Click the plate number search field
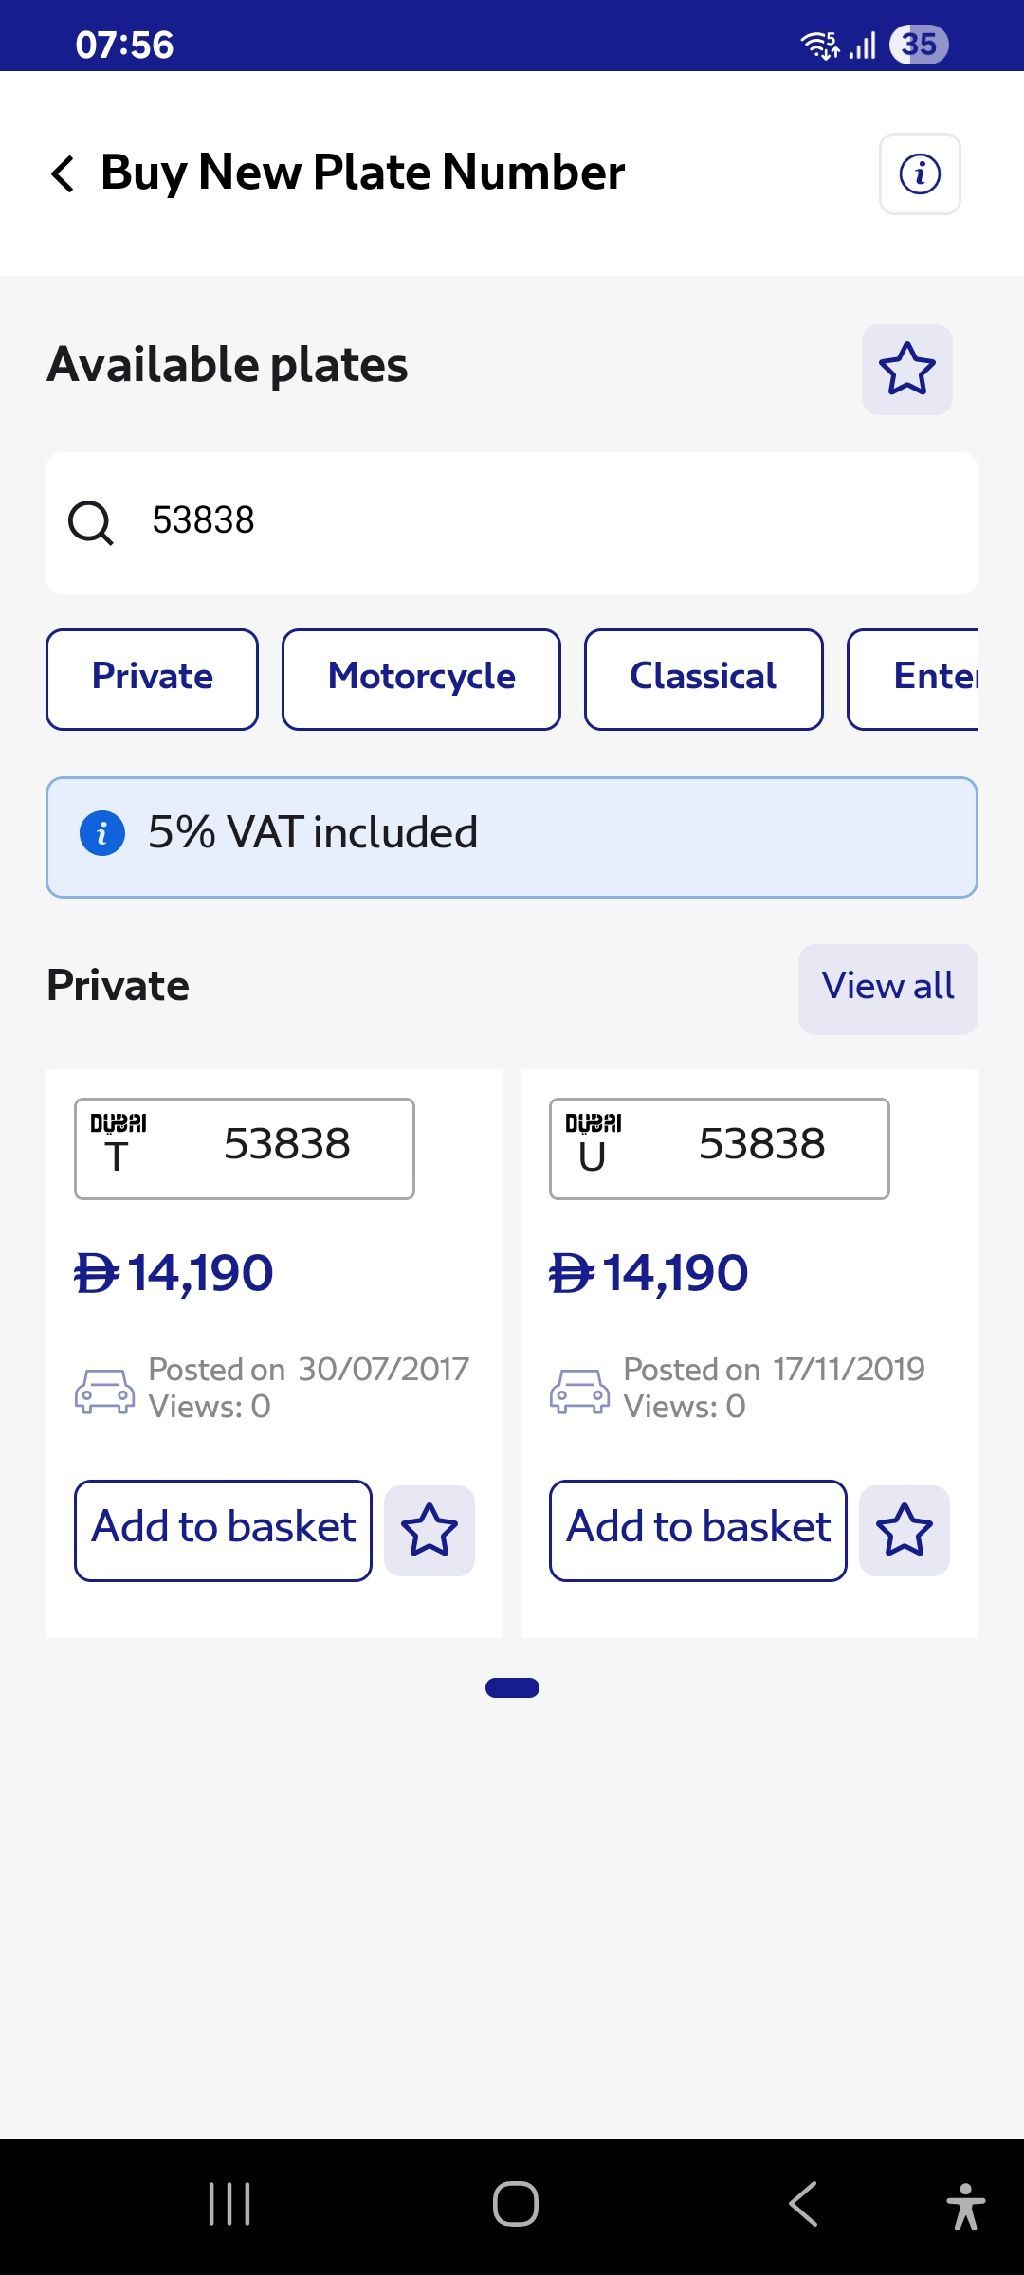The width and height of the screenshot is (1024, 2275). pyautogui.click(x=540, y=522)
